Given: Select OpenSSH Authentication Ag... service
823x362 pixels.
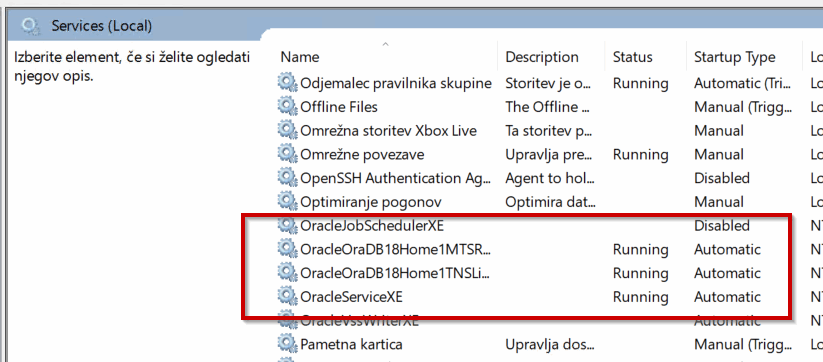Looking at the screenshot, I should click(x=396, y=178).
